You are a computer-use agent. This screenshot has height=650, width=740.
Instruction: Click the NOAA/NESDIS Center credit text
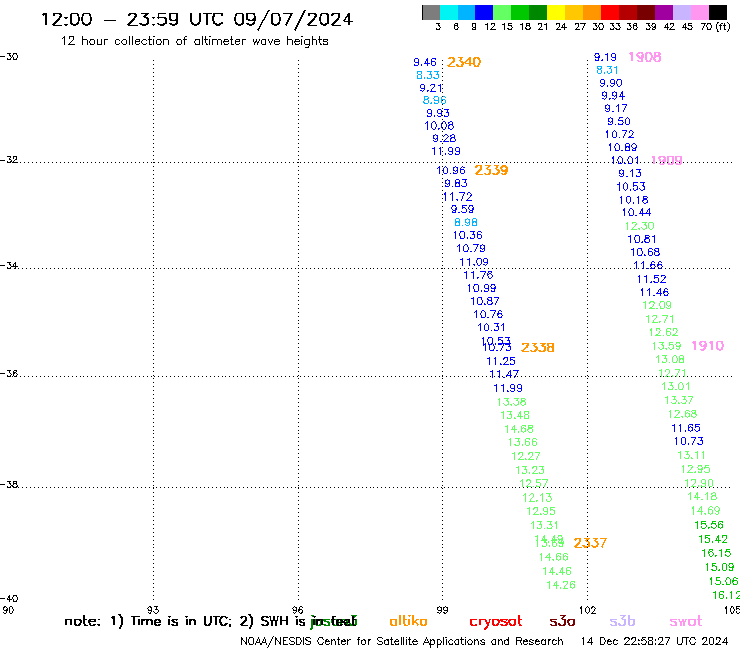[x=402, y=642]
